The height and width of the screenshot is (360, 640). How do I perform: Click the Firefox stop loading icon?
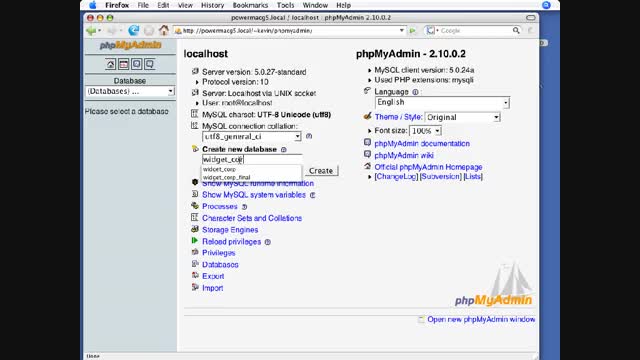click(x=149, y=31)
